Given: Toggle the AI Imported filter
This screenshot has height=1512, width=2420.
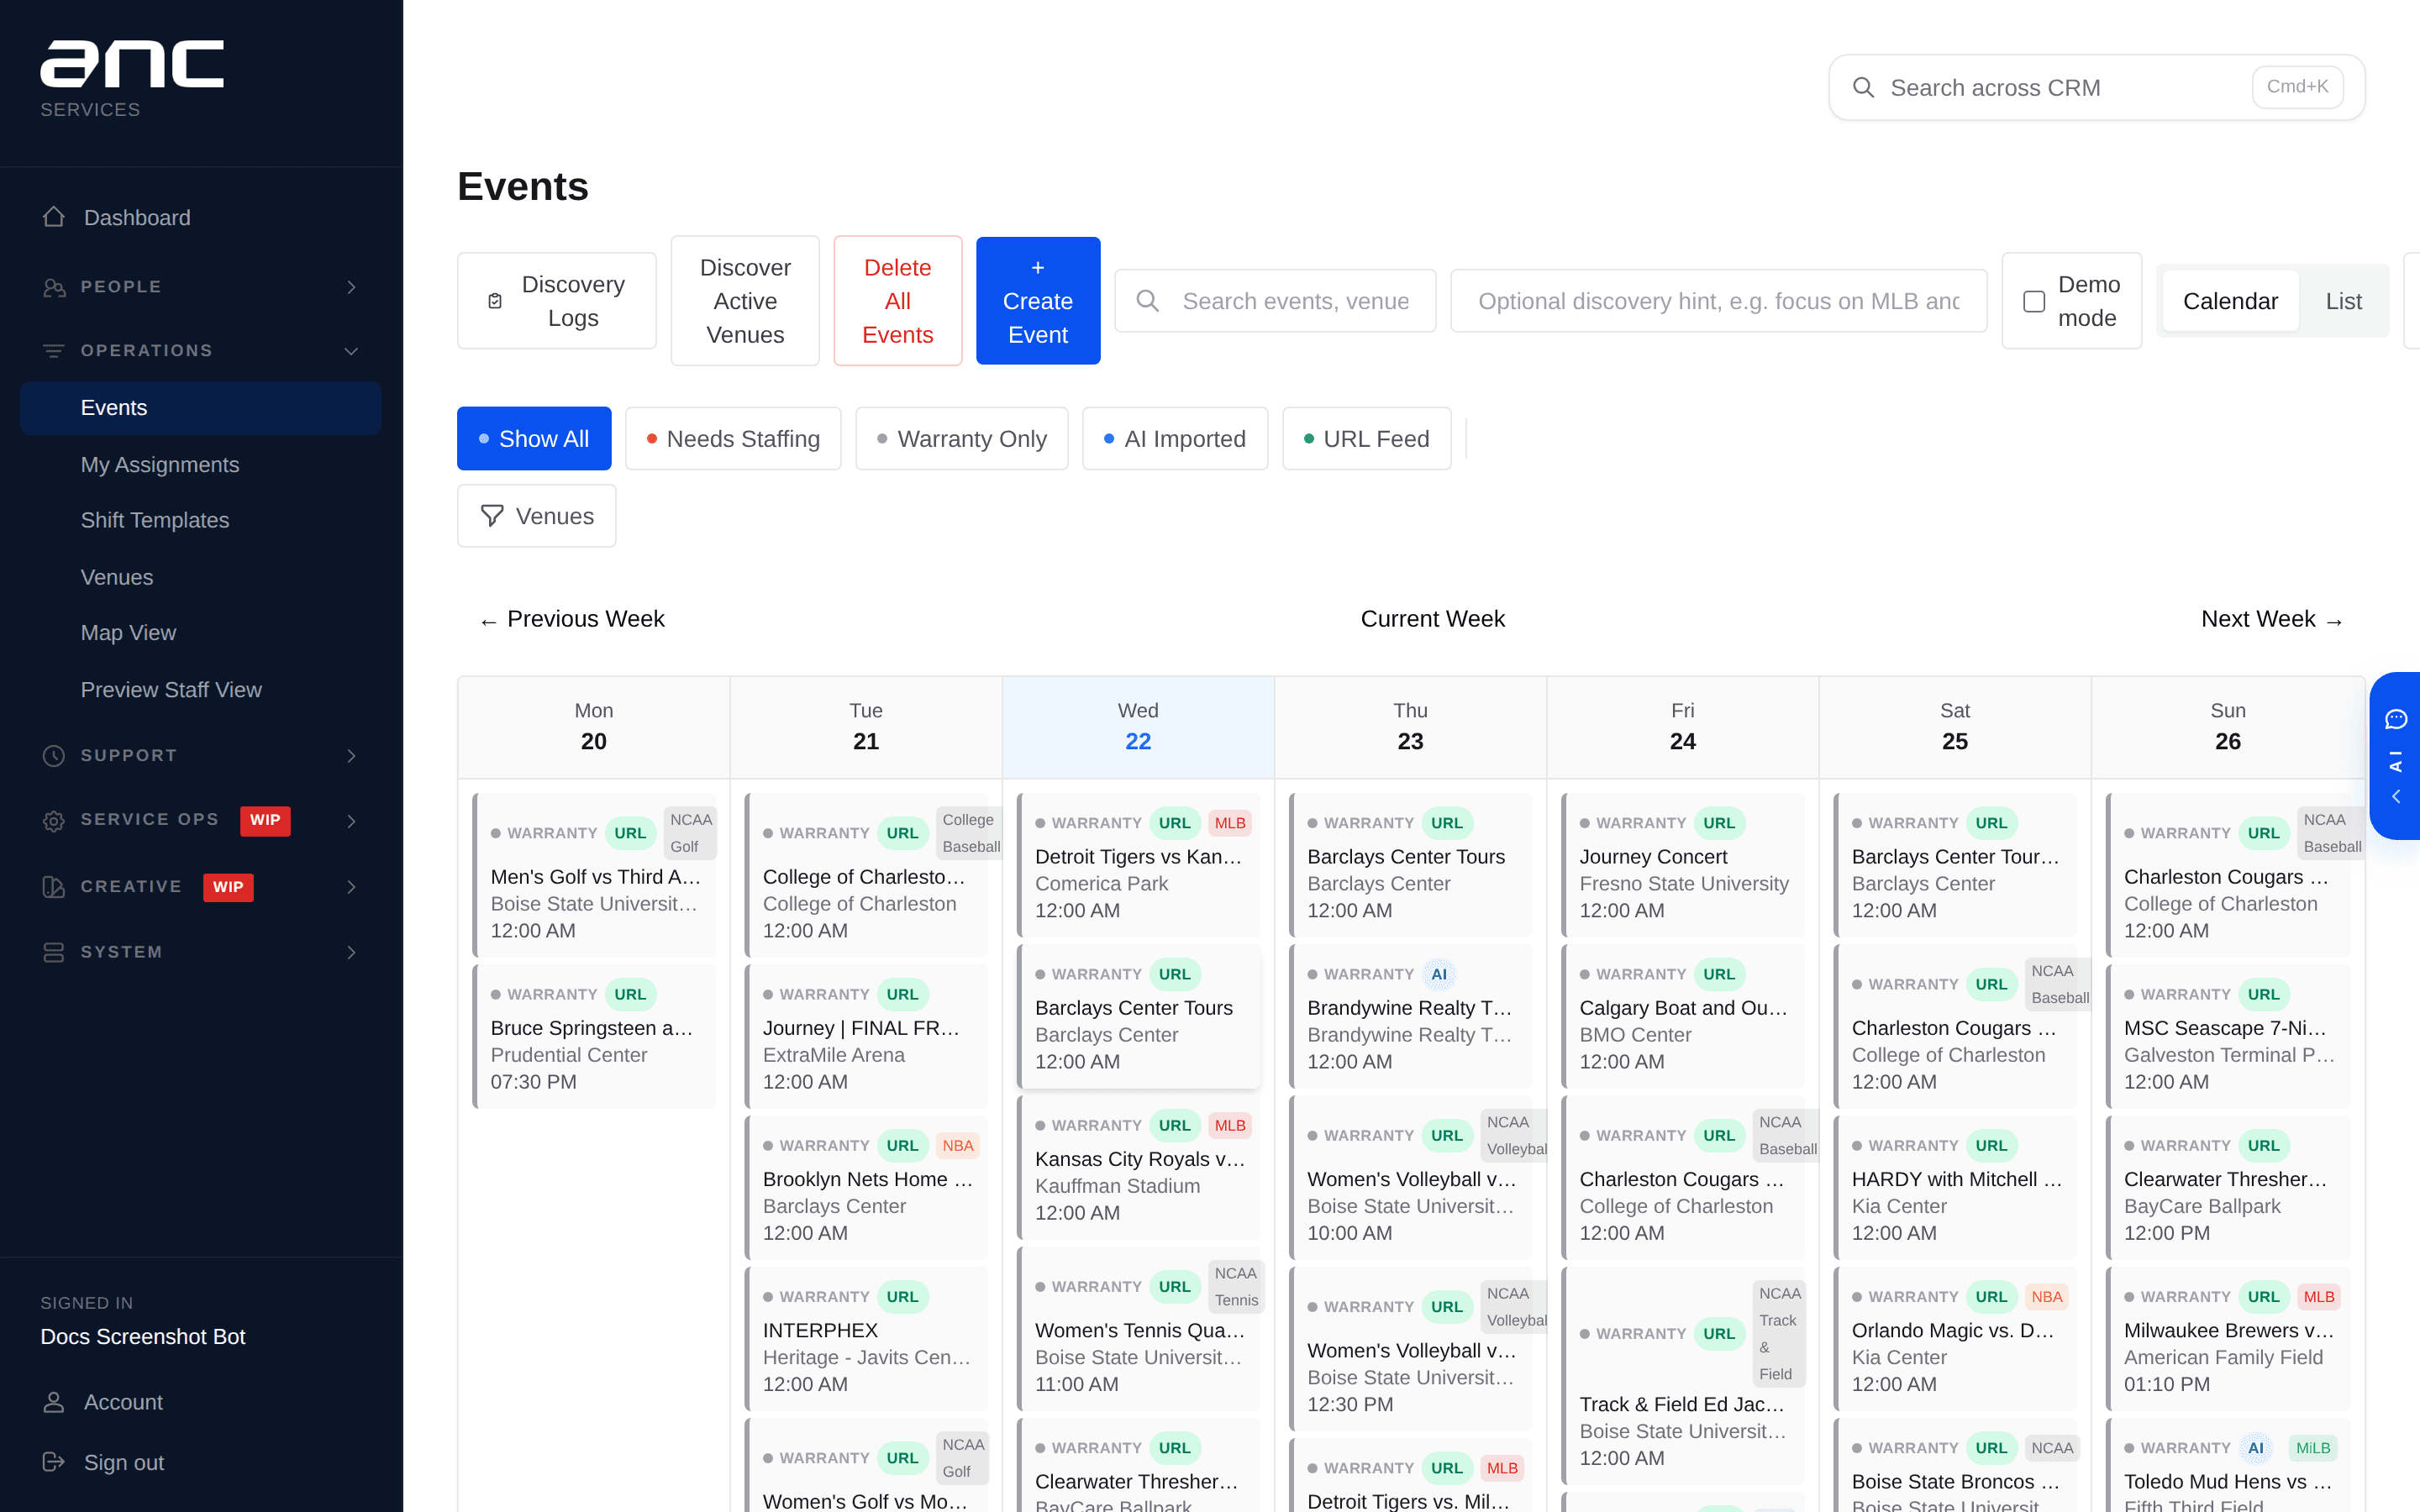Looking at the screenshot, I should pos(1175,438).
